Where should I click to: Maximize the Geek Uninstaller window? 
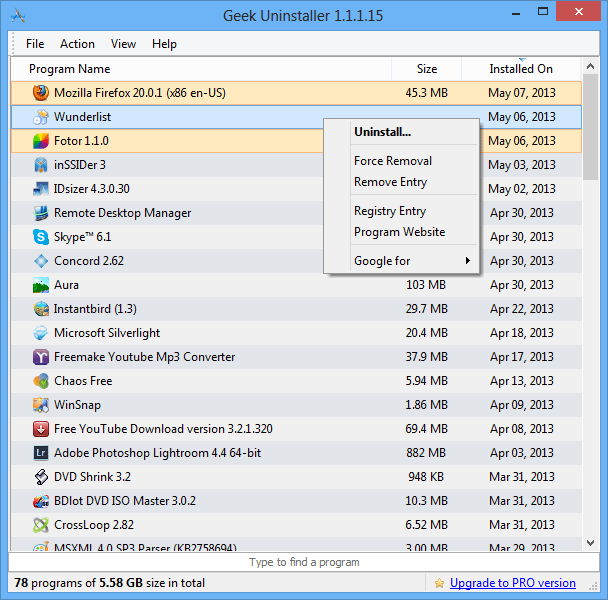543,12
